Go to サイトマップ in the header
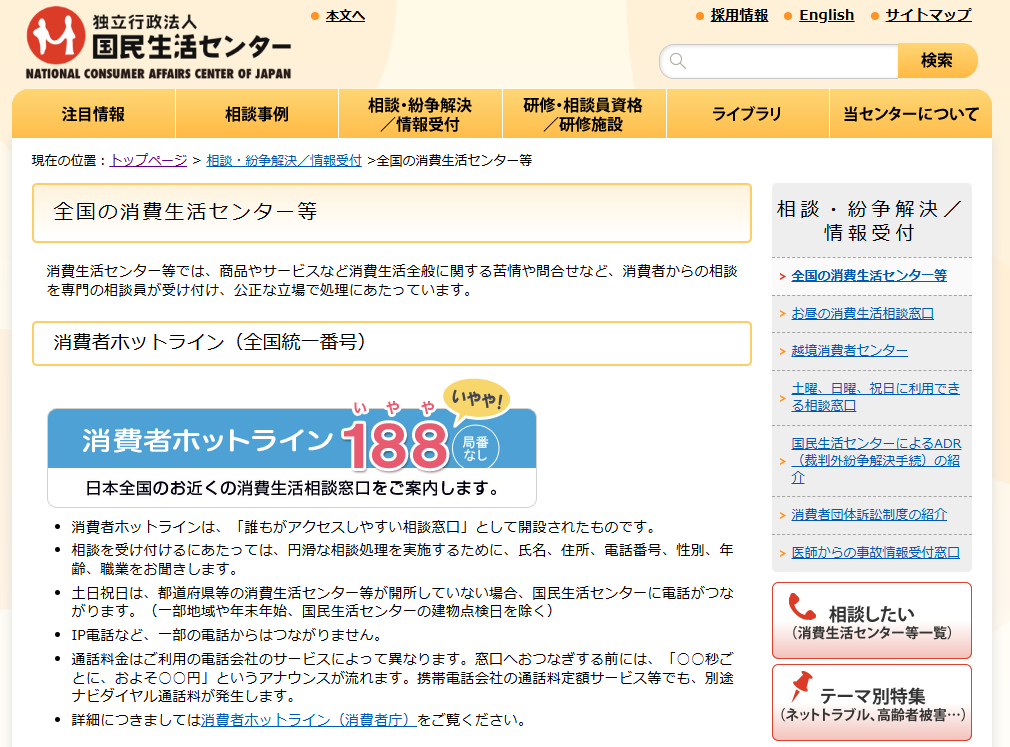The width and height of the screenshot is (1010, 747). point(927,15)
